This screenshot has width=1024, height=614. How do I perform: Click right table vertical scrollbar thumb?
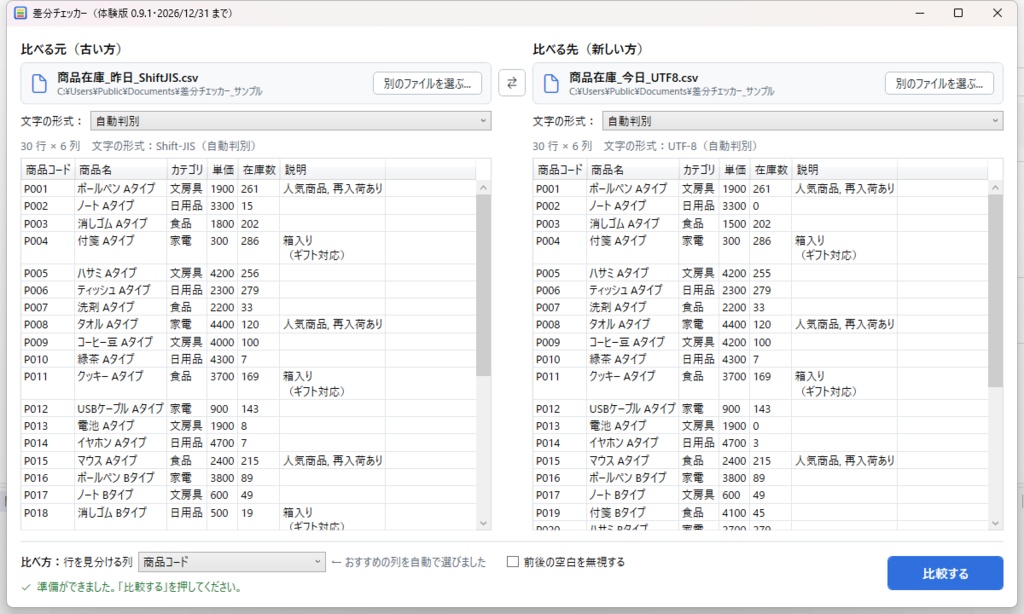coord(995,291)
